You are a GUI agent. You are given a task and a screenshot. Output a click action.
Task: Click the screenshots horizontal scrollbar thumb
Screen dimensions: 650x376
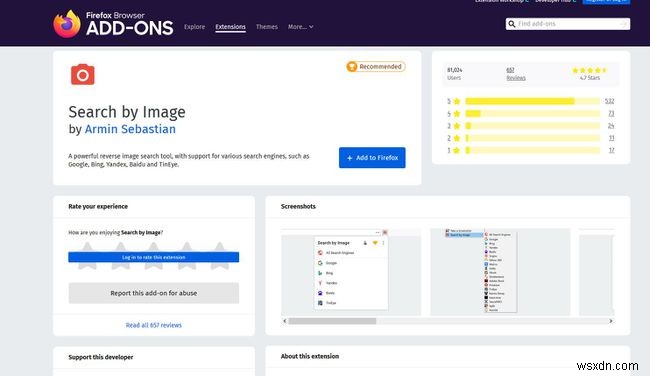point(332,321)
